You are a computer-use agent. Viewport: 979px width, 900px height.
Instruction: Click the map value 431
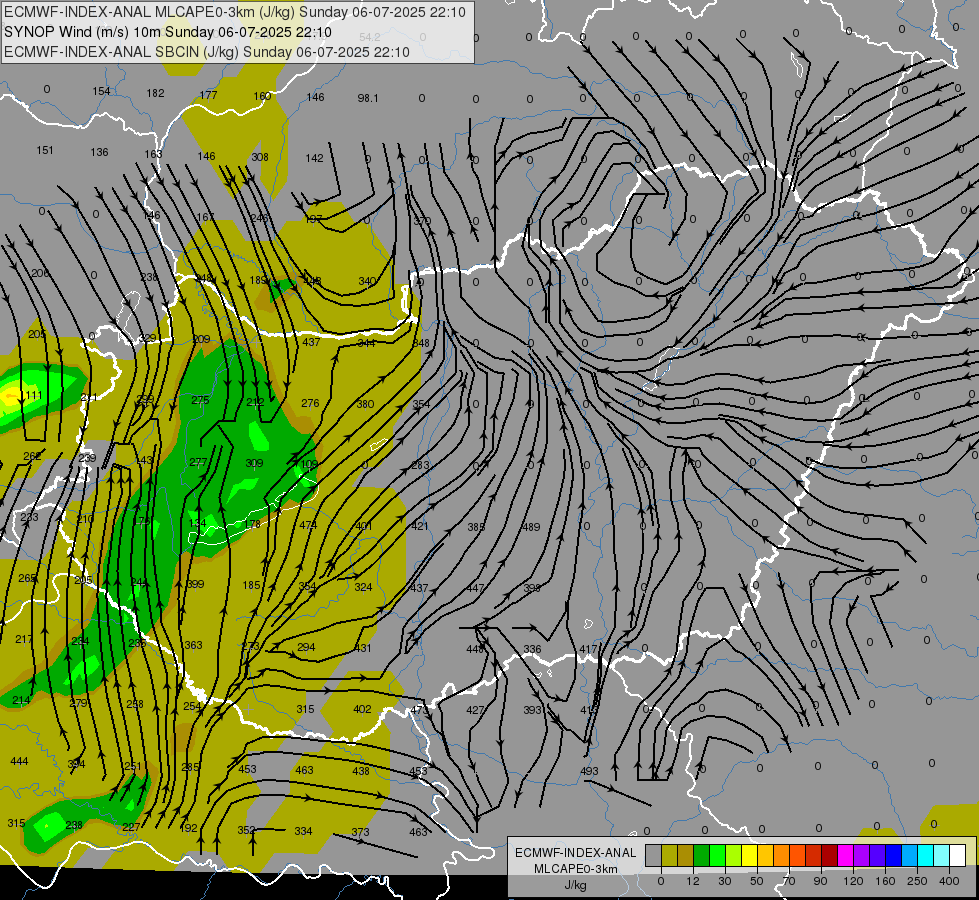pos(363,648)
